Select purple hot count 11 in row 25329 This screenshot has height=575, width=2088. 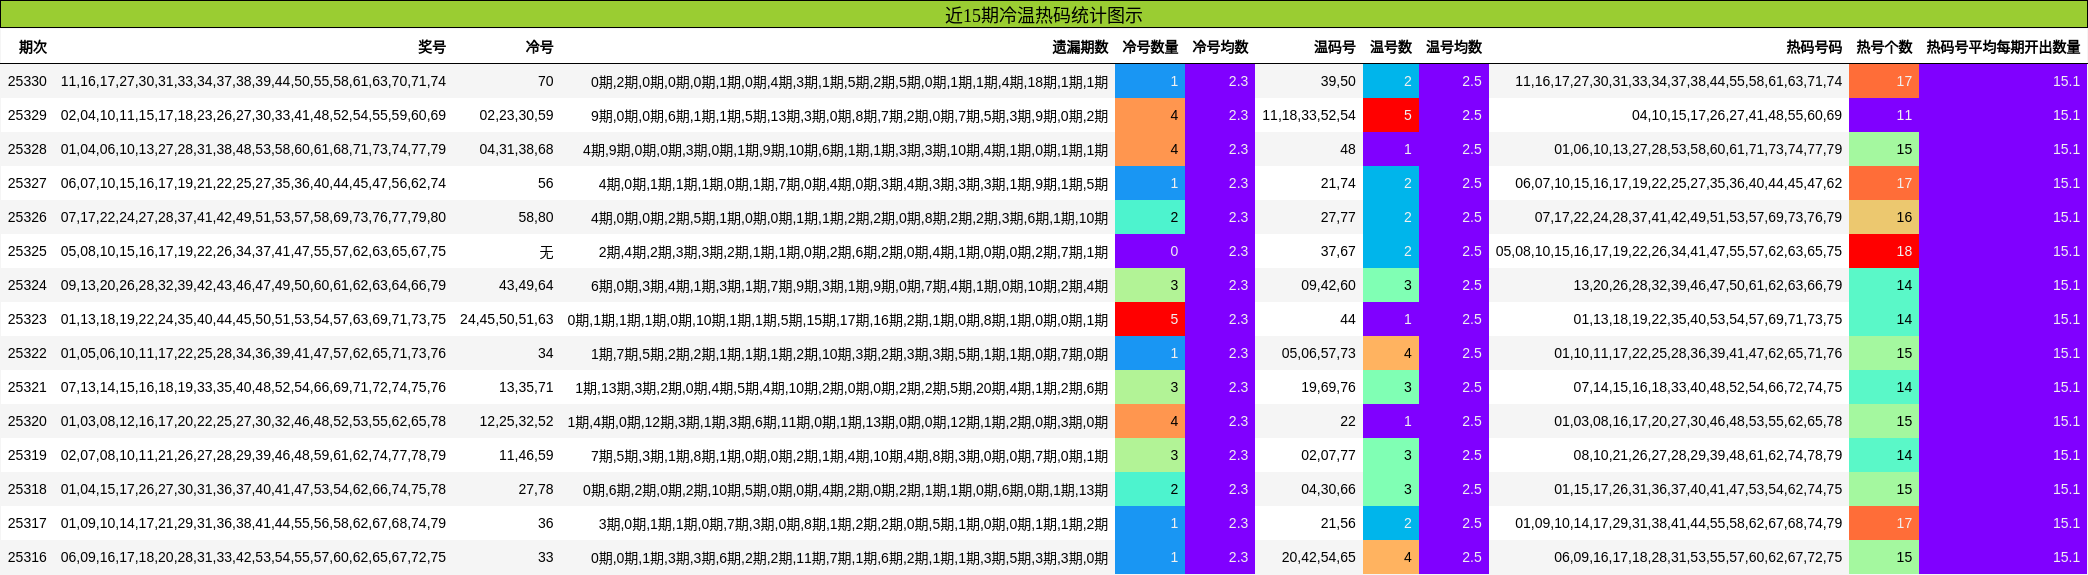(1884, 115)
